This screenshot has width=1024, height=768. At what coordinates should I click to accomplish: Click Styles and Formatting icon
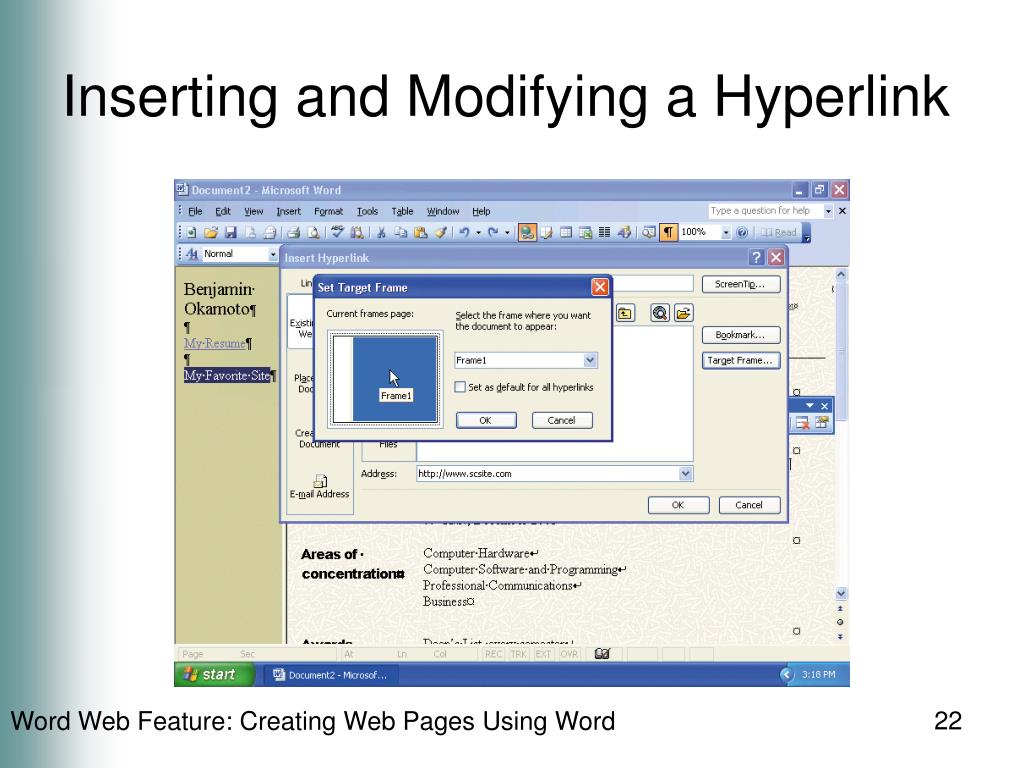[x=192, y=254]
